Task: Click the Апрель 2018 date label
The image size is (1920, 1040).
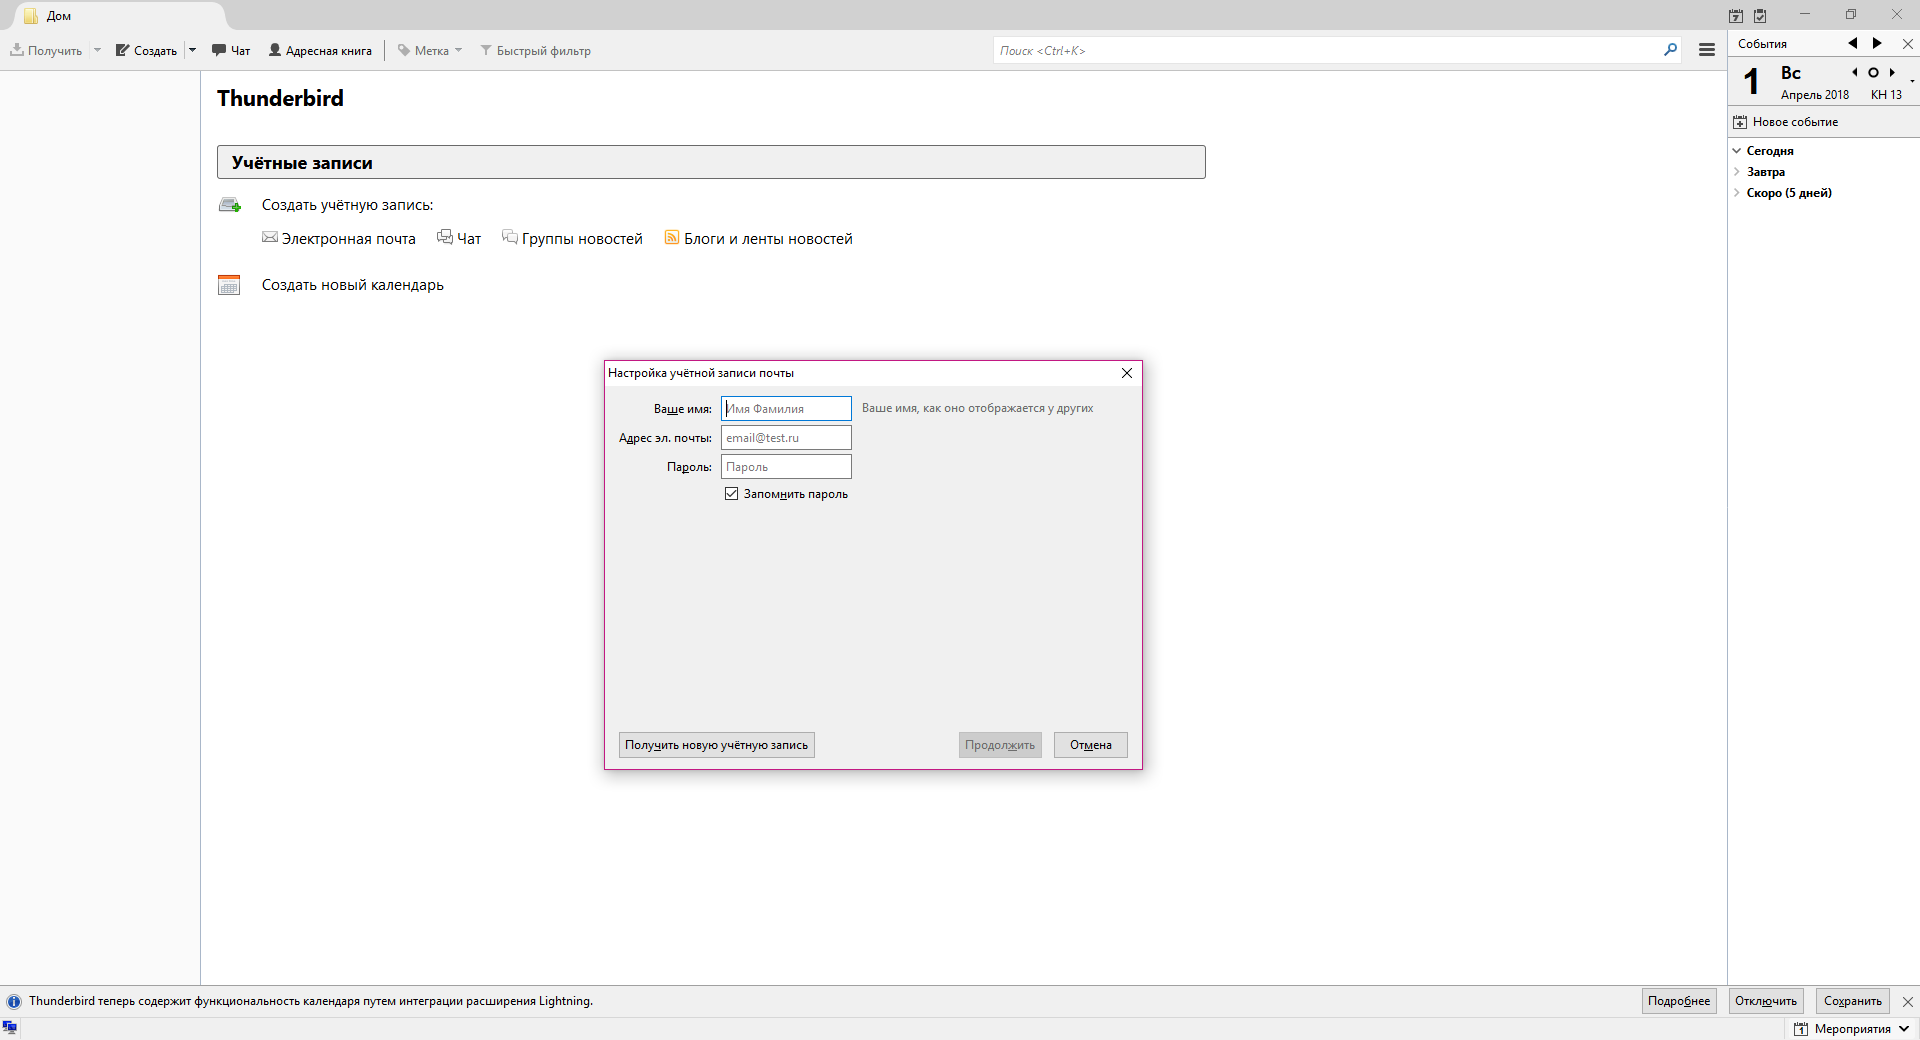Action: click(1815, 95)
